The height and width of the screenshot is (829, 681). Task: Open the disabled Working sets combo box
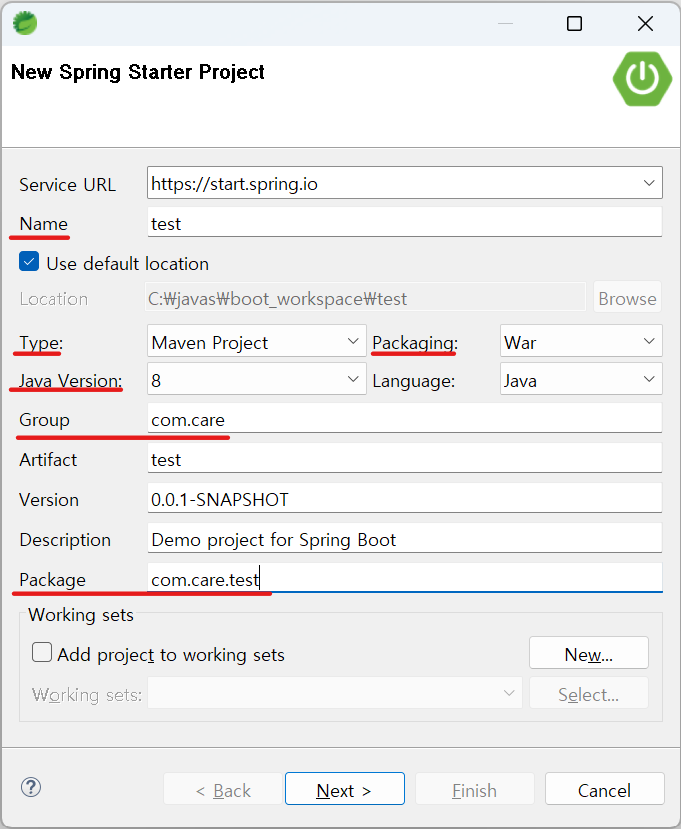[x=335, y=693]
